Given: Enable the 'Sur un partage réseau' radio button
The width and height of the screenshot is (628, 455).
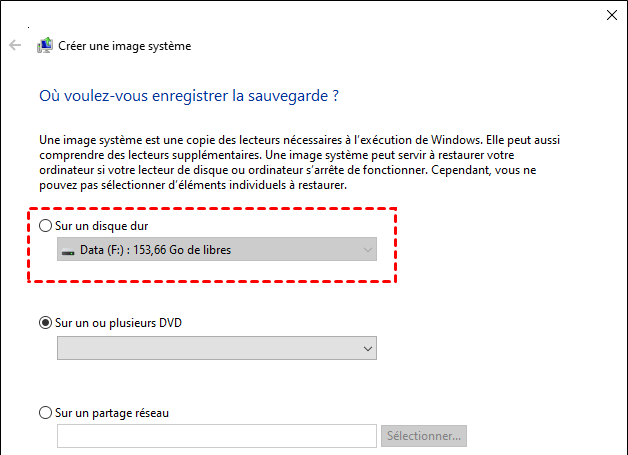Looking at the screenshot, I should pos(45,412).
